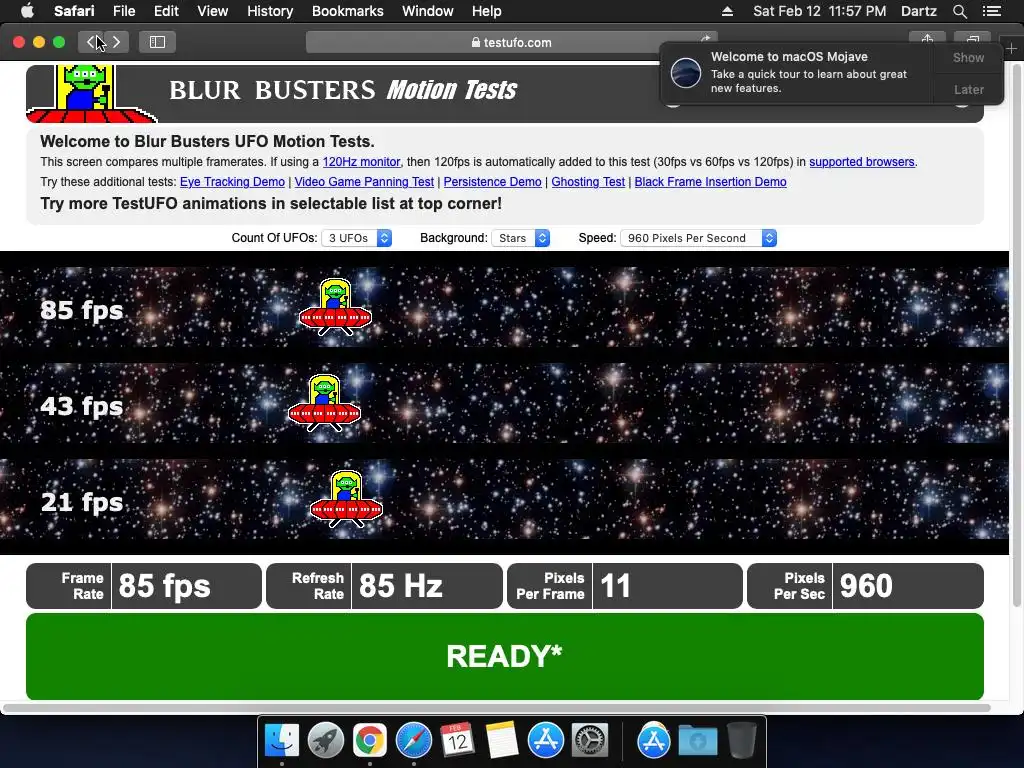Click the Pixels Per Frame 11 readout
This screenshot has width=1024, height=768.
click(x=624, y=586)
